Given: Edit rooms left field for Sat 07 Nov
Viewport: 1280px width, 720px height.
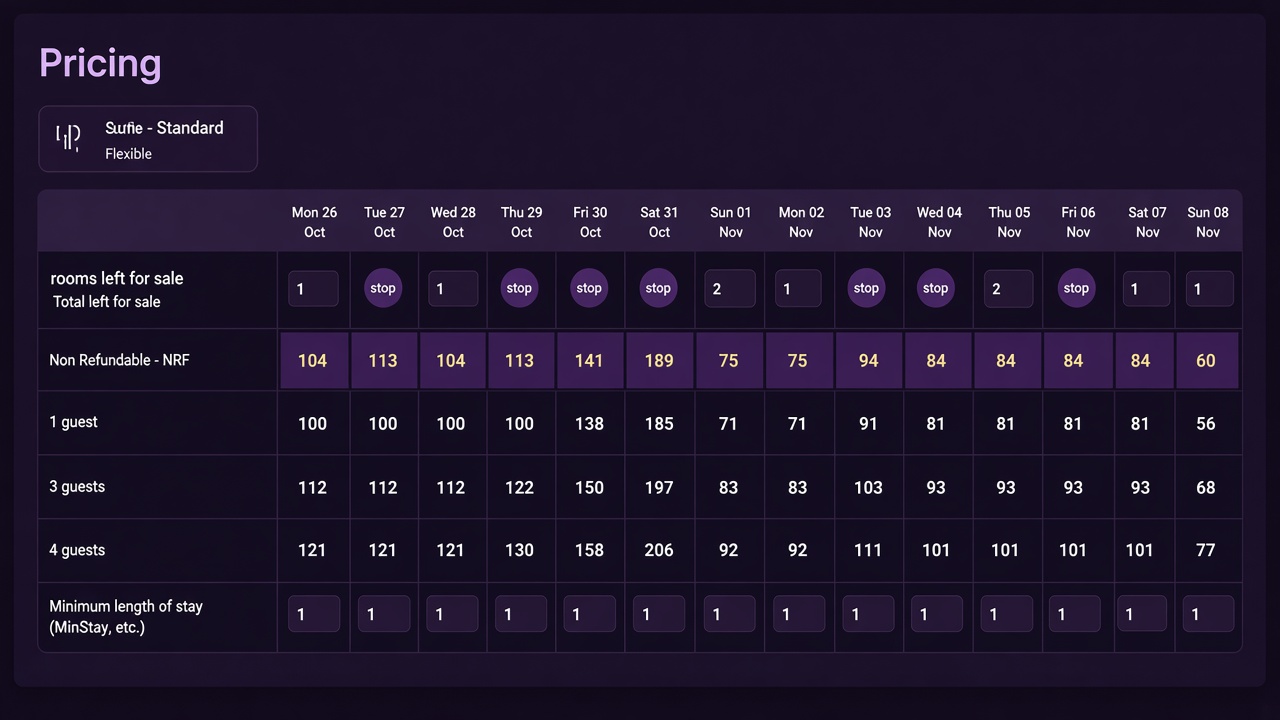Looking at the screenshot, I should click(1145, 289).
